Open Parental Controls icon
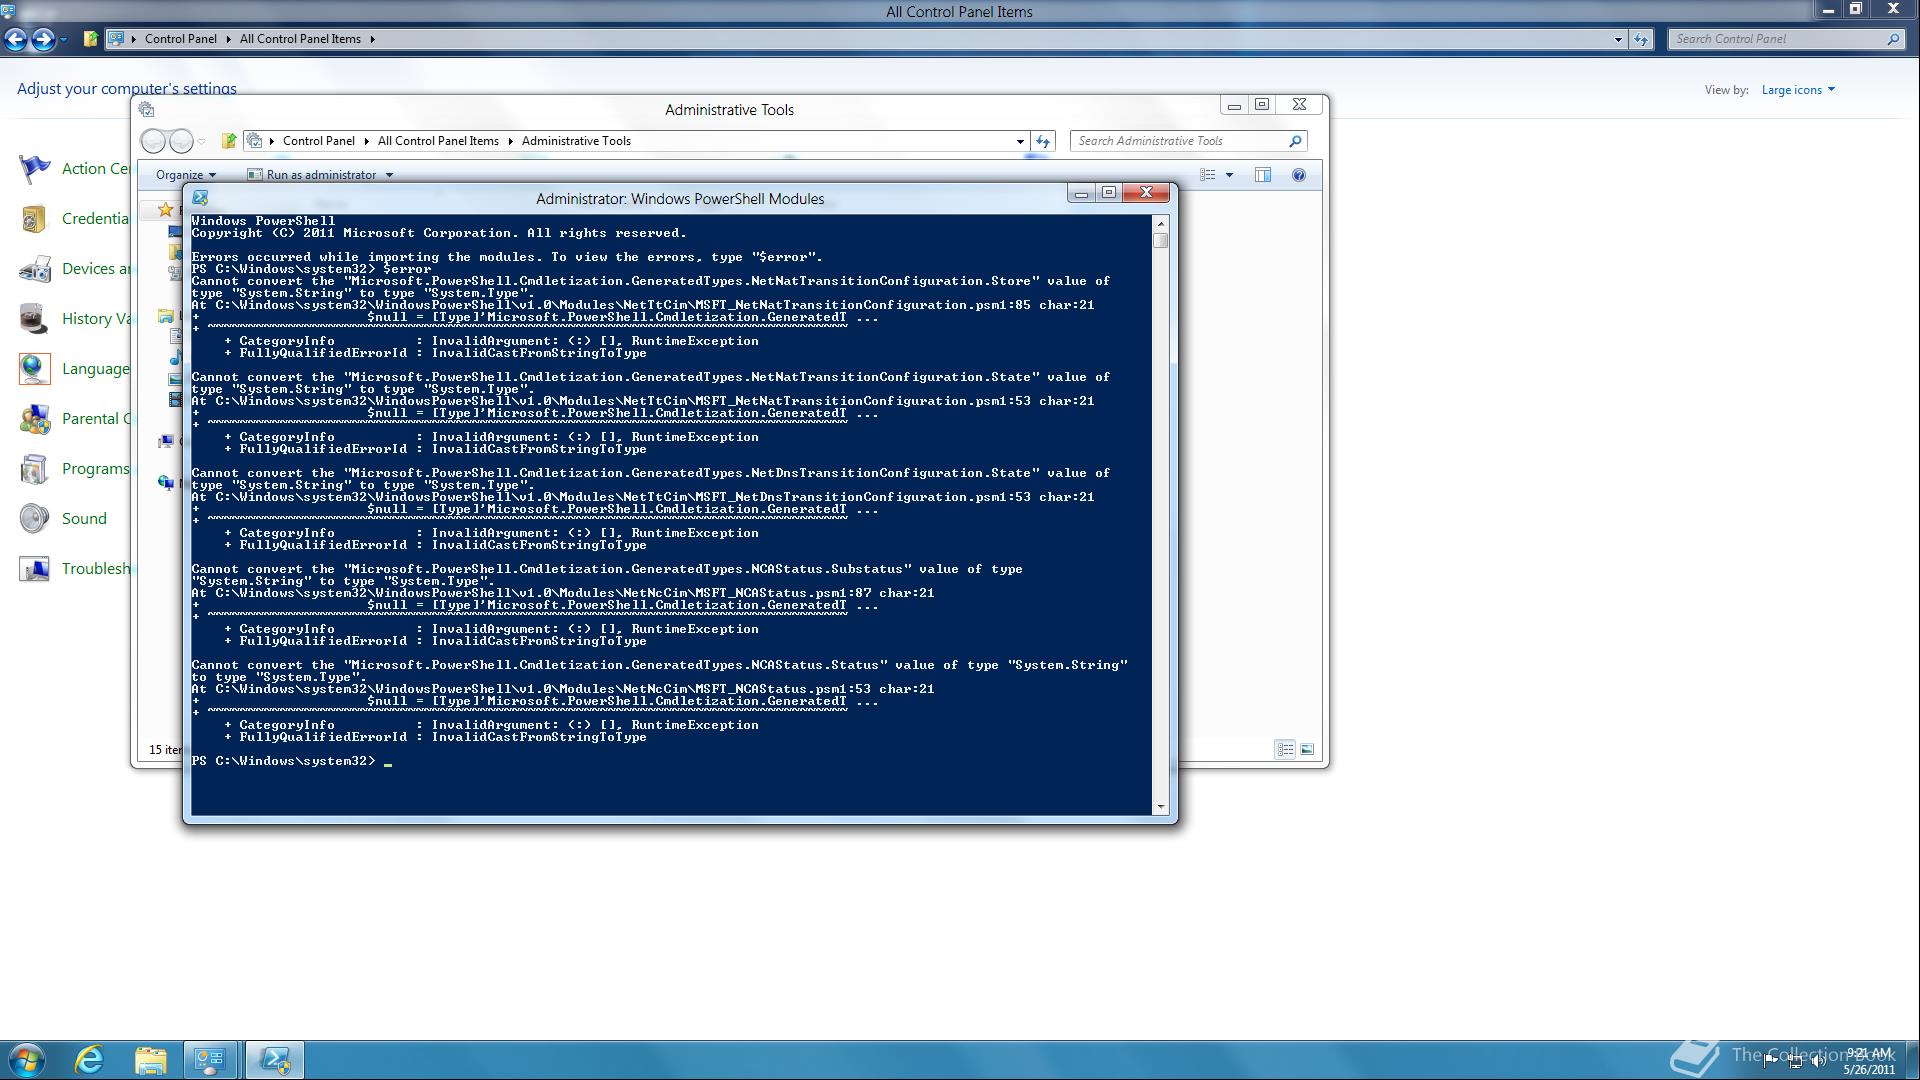Image resolution: width=1920 pixels, height=1080 pixels. (34, 419)
